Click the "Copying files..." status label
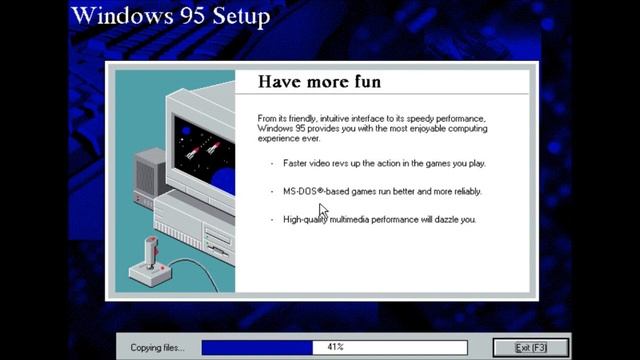Image resolution: width=640 pixels, height=360 pixels. (x=157, y=348)
